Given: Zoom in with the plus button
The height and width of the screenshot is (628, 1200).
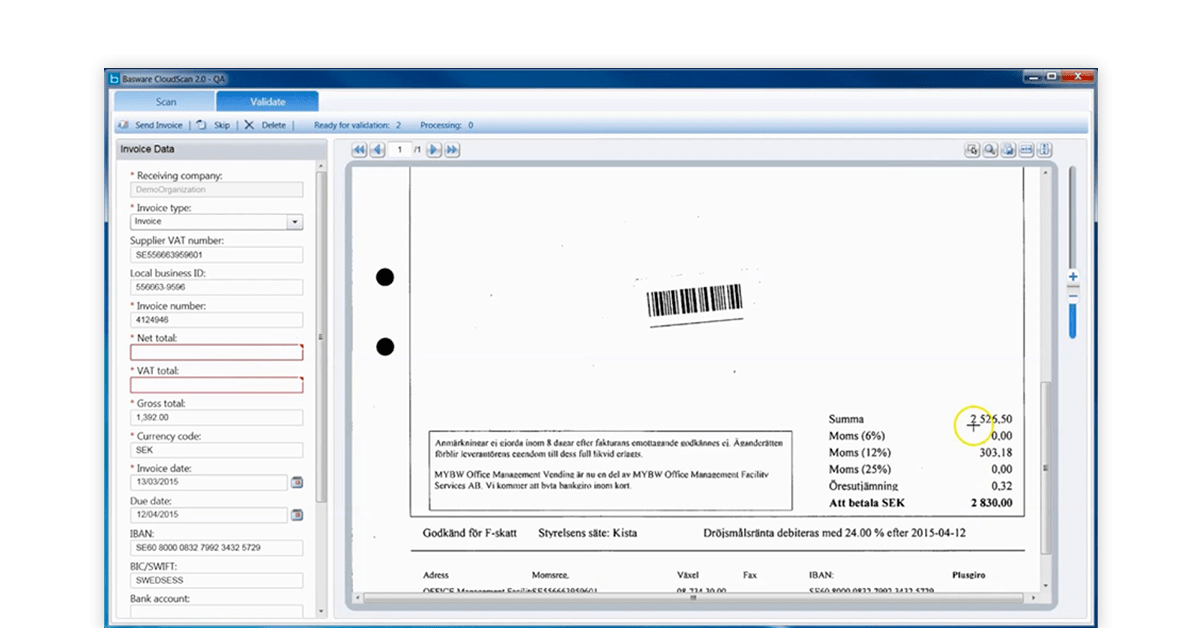Looking at the screenshot, I should coord(1073,276).
